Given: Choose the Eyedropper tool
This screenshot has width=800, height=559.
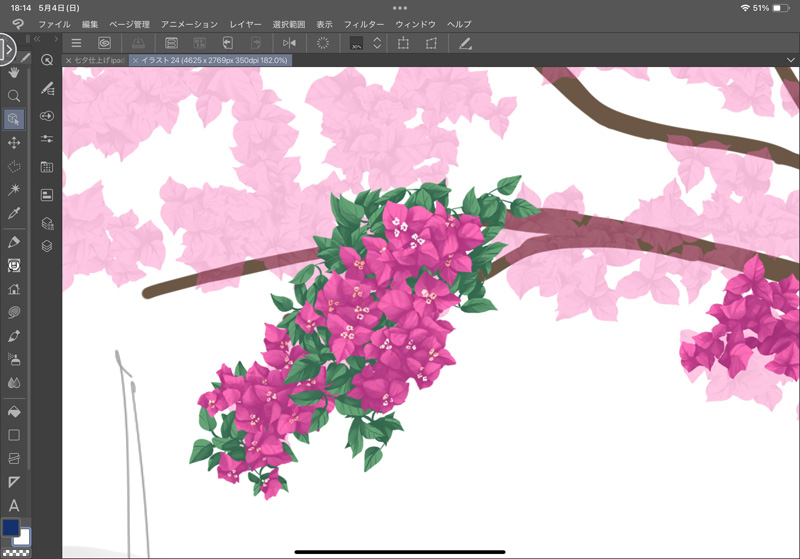Looking at the screenshot, I should point(14,213).
